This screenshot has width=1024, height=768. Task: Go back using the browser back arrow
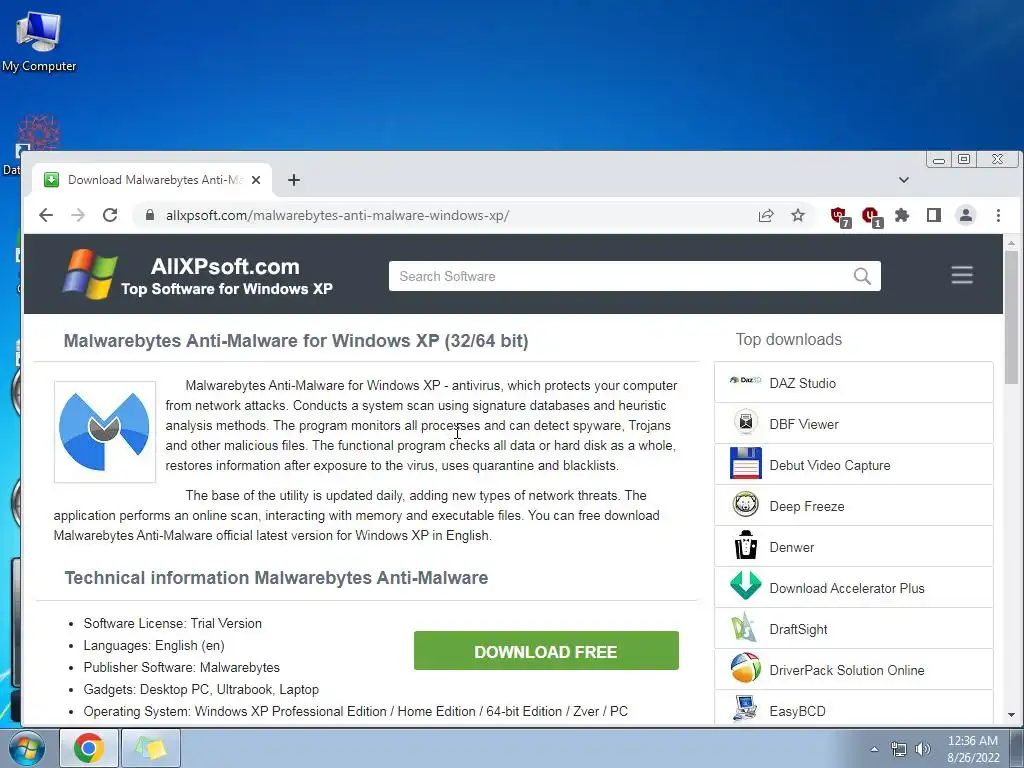pyautogui.click(x=46, y=215)
